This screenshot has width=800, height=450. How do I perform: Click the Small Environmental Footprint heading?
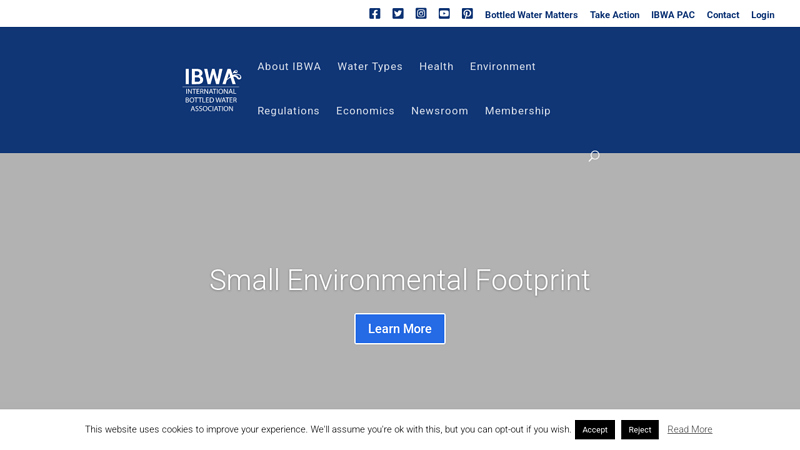pyautogui.click(x=399, y=280)
